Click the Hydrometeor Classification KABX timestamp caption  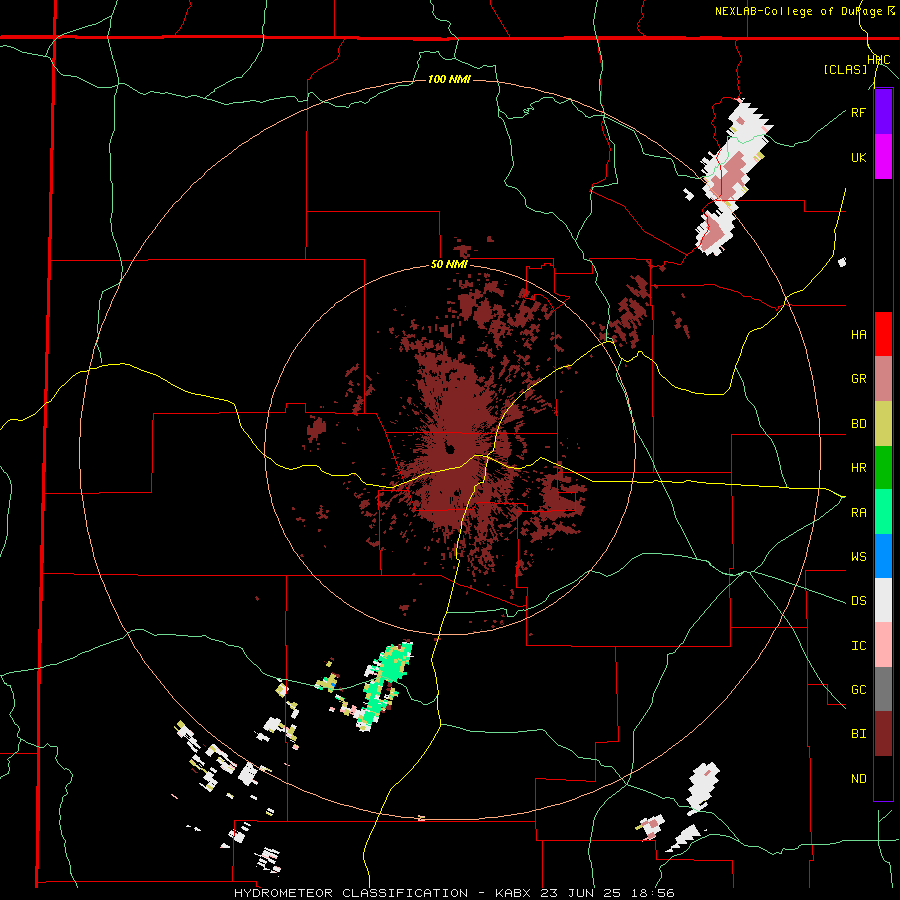(454, 893)
